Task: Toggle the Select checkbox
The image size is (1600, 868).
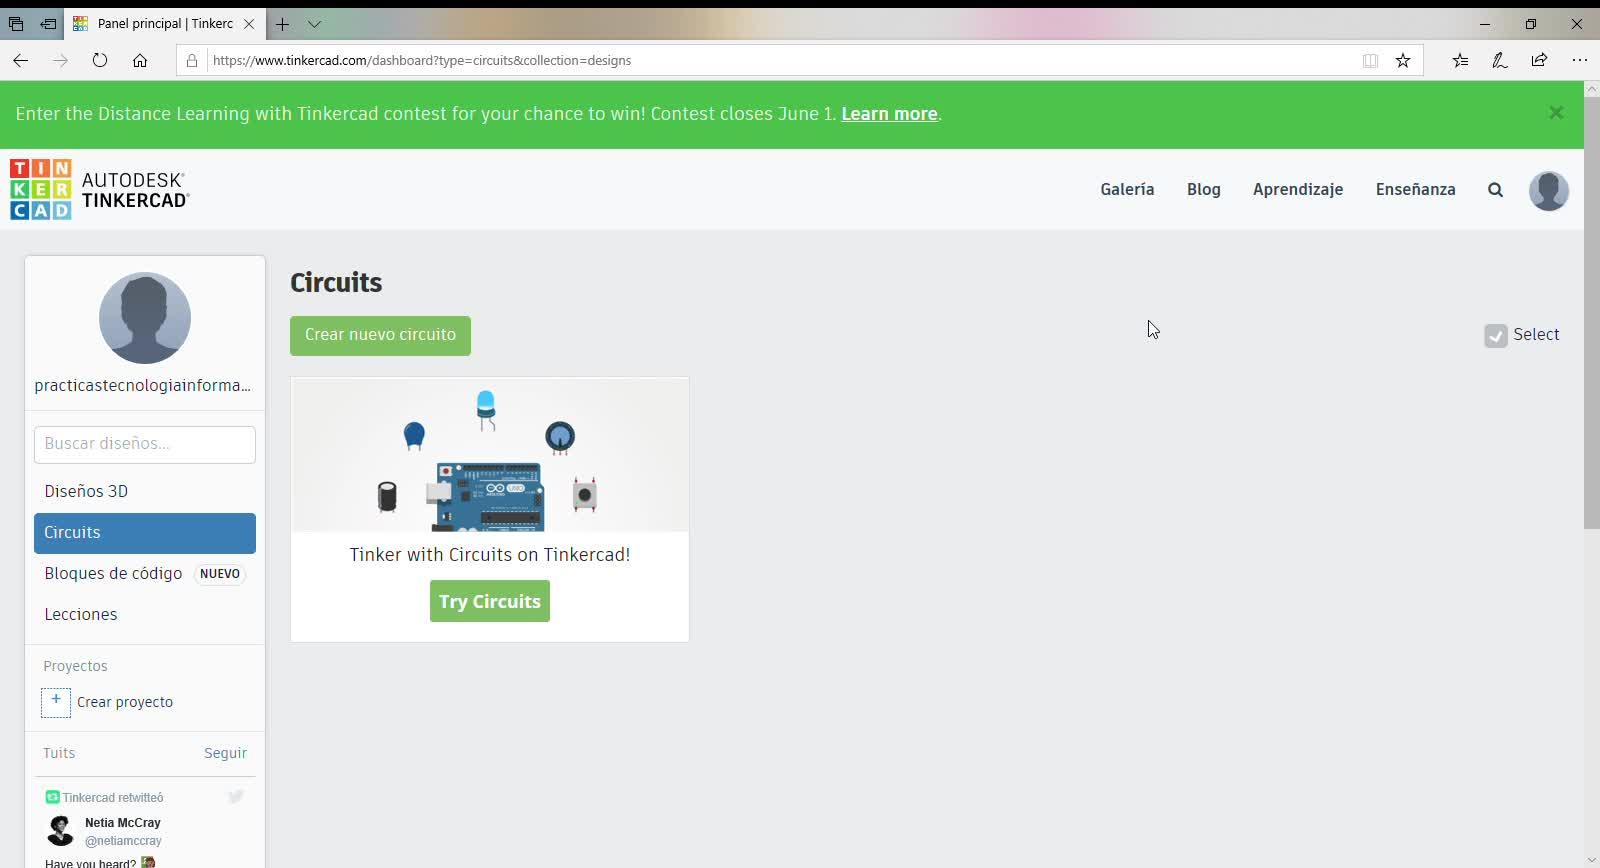Action: 1496,336
